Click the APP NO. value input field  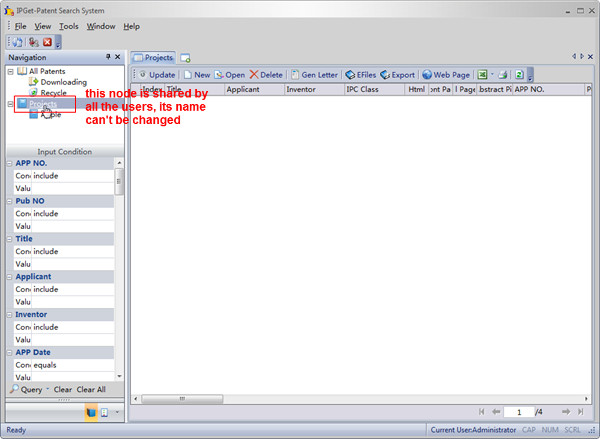73,188
